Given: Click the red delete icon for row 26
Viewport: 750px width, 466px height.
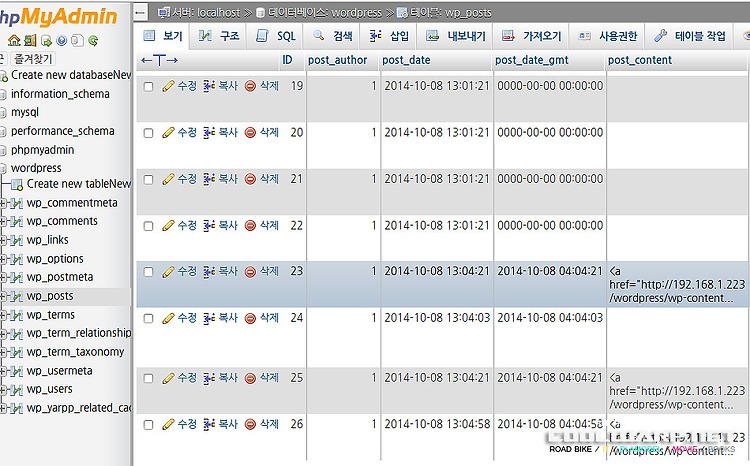Looking at the screenshot, I should (x=250, y=424).
